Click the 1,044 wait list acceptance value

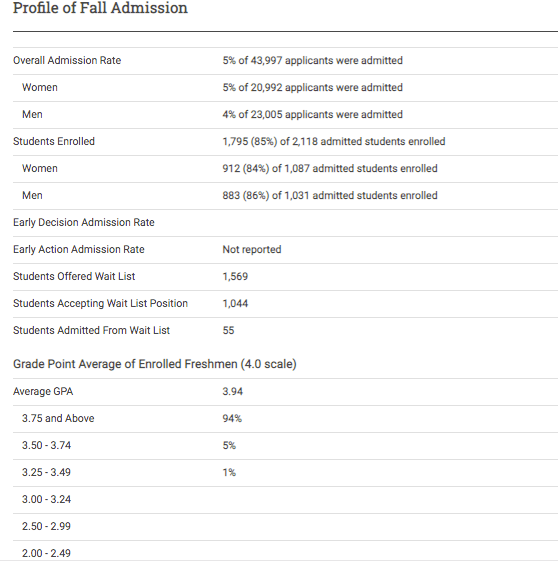(235, 304)
